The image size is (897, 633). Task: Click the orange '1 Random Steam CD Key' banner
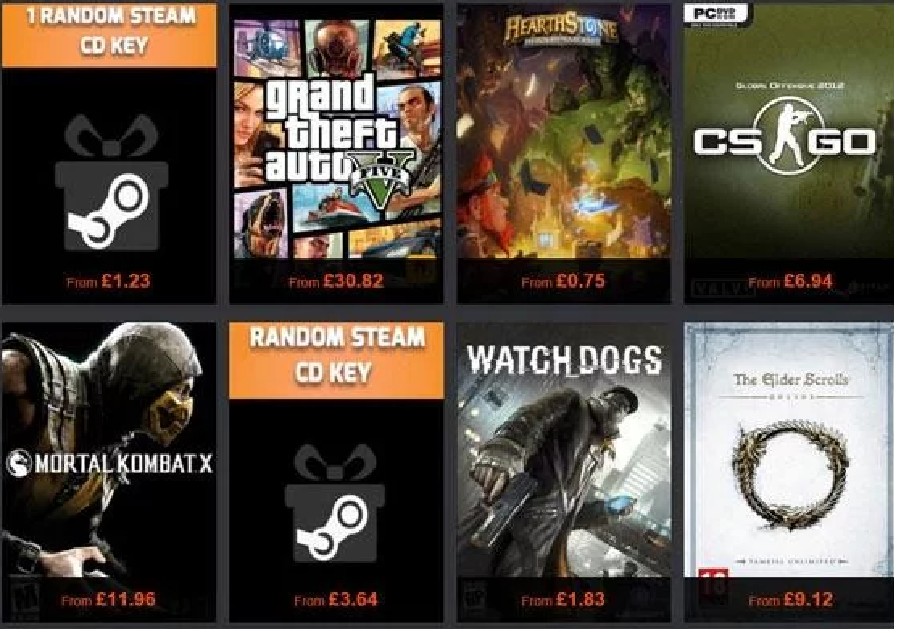point(109,34)
